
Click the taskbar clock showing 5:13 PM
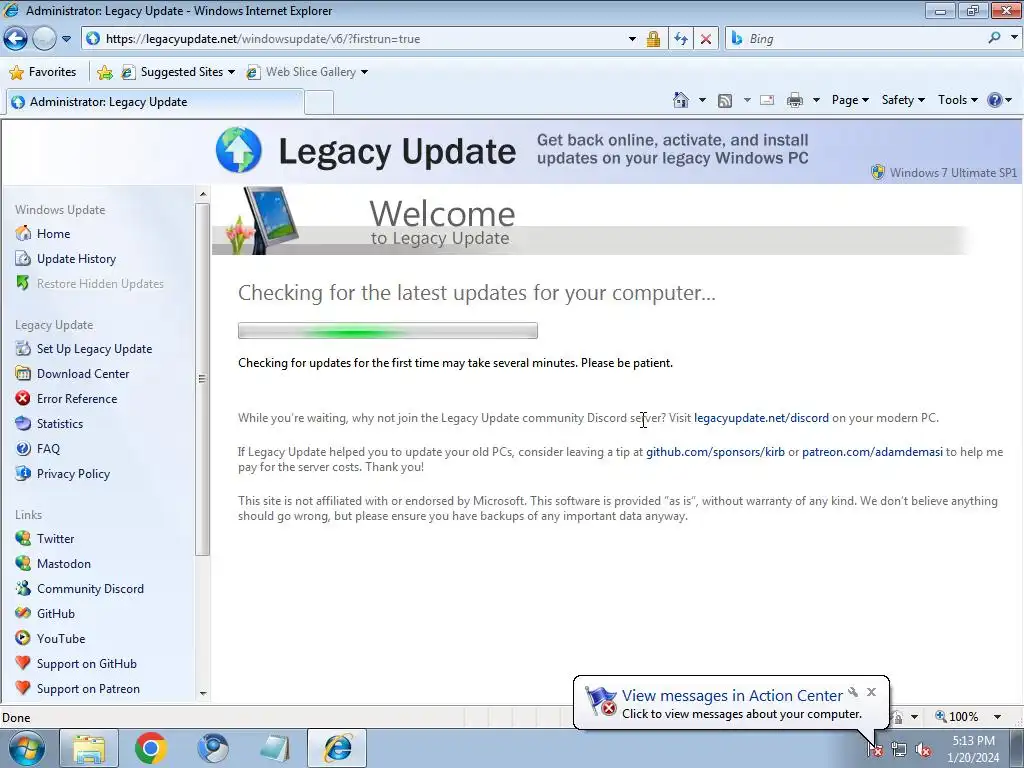(x=973, y=749)
